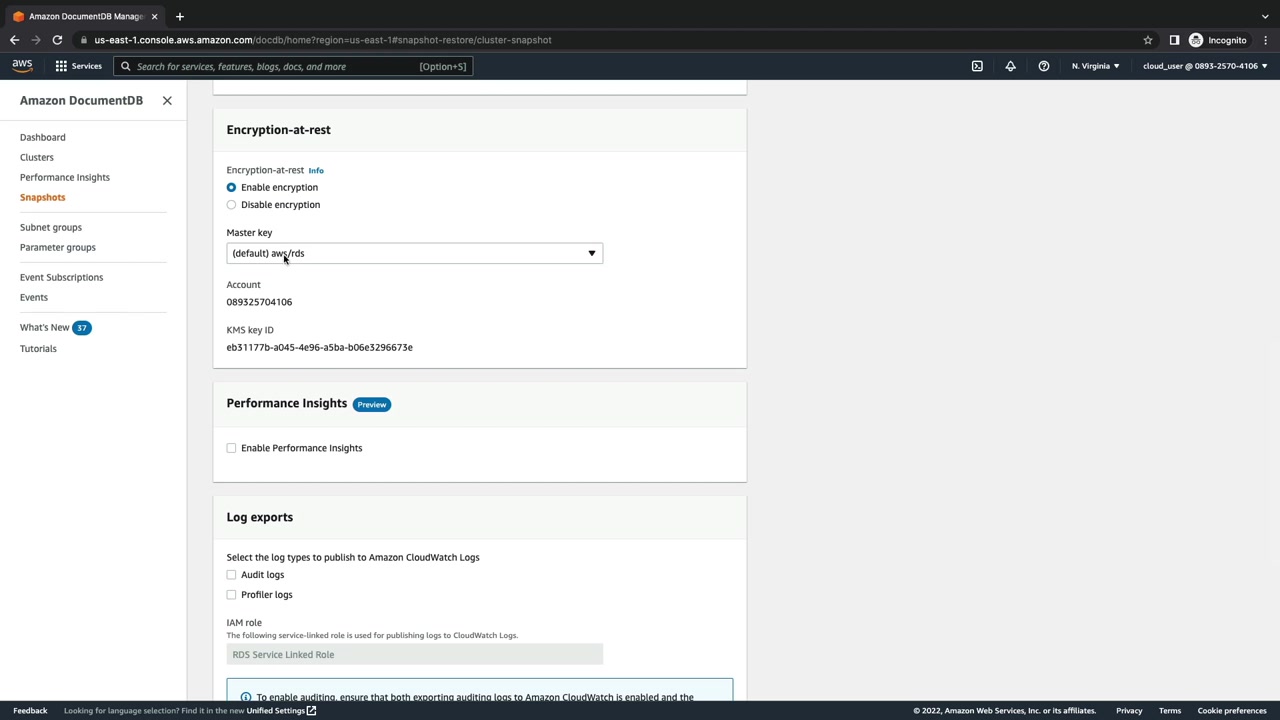This screenshot has width=1280, height=720.
Task: Click the Incognito profile icon
Action: tap(1196, 40)
